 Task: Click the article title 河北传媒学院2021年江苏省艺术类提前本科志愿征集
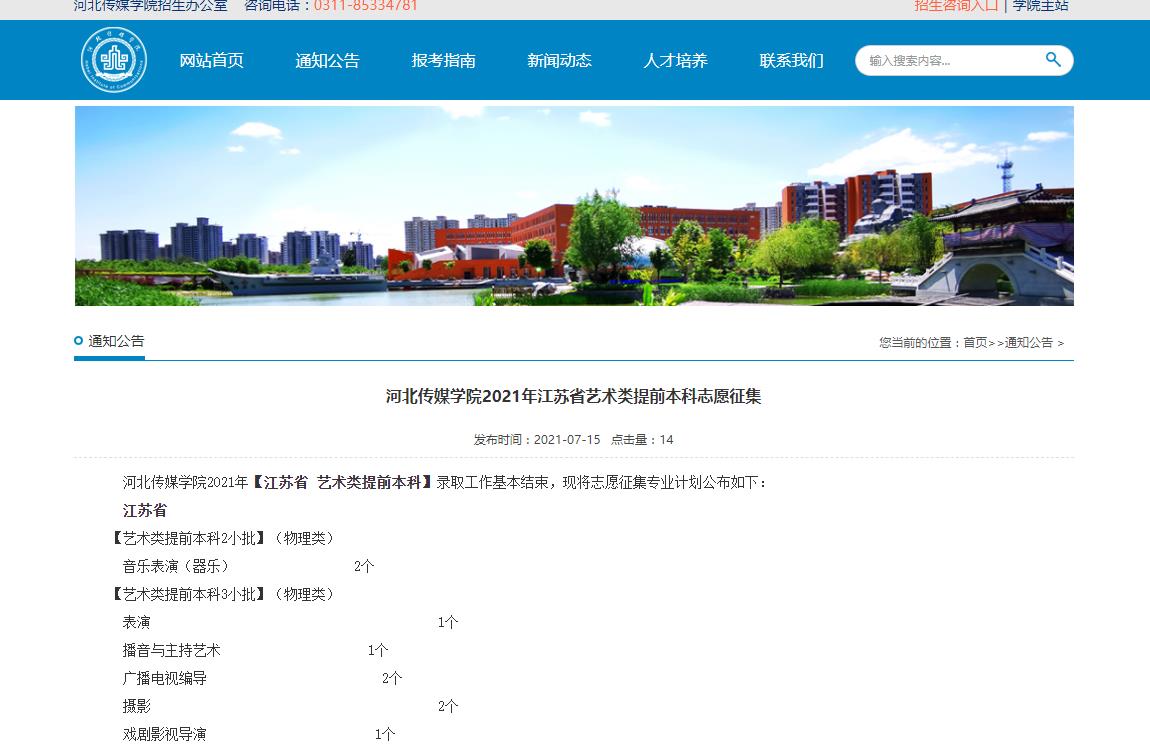[x=574, y=397]
